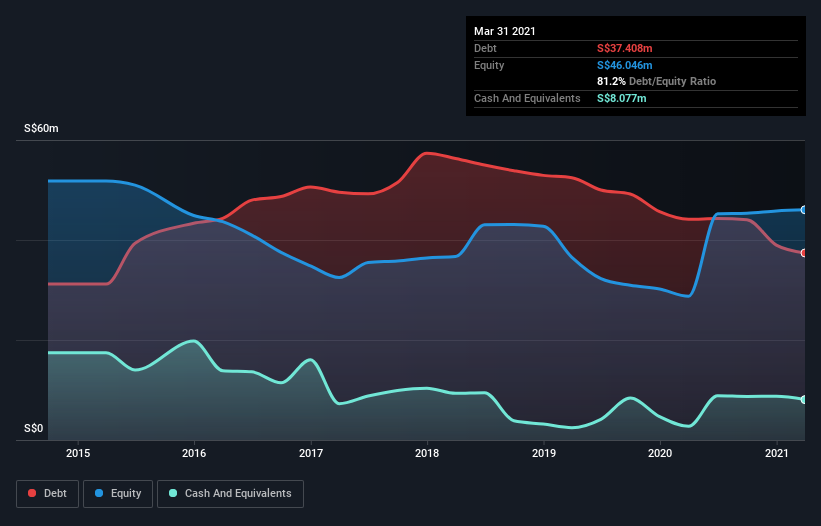Click the Debt label in tooltip
Viewport: 821px width, 526px height.
click(x=485, y=48)
